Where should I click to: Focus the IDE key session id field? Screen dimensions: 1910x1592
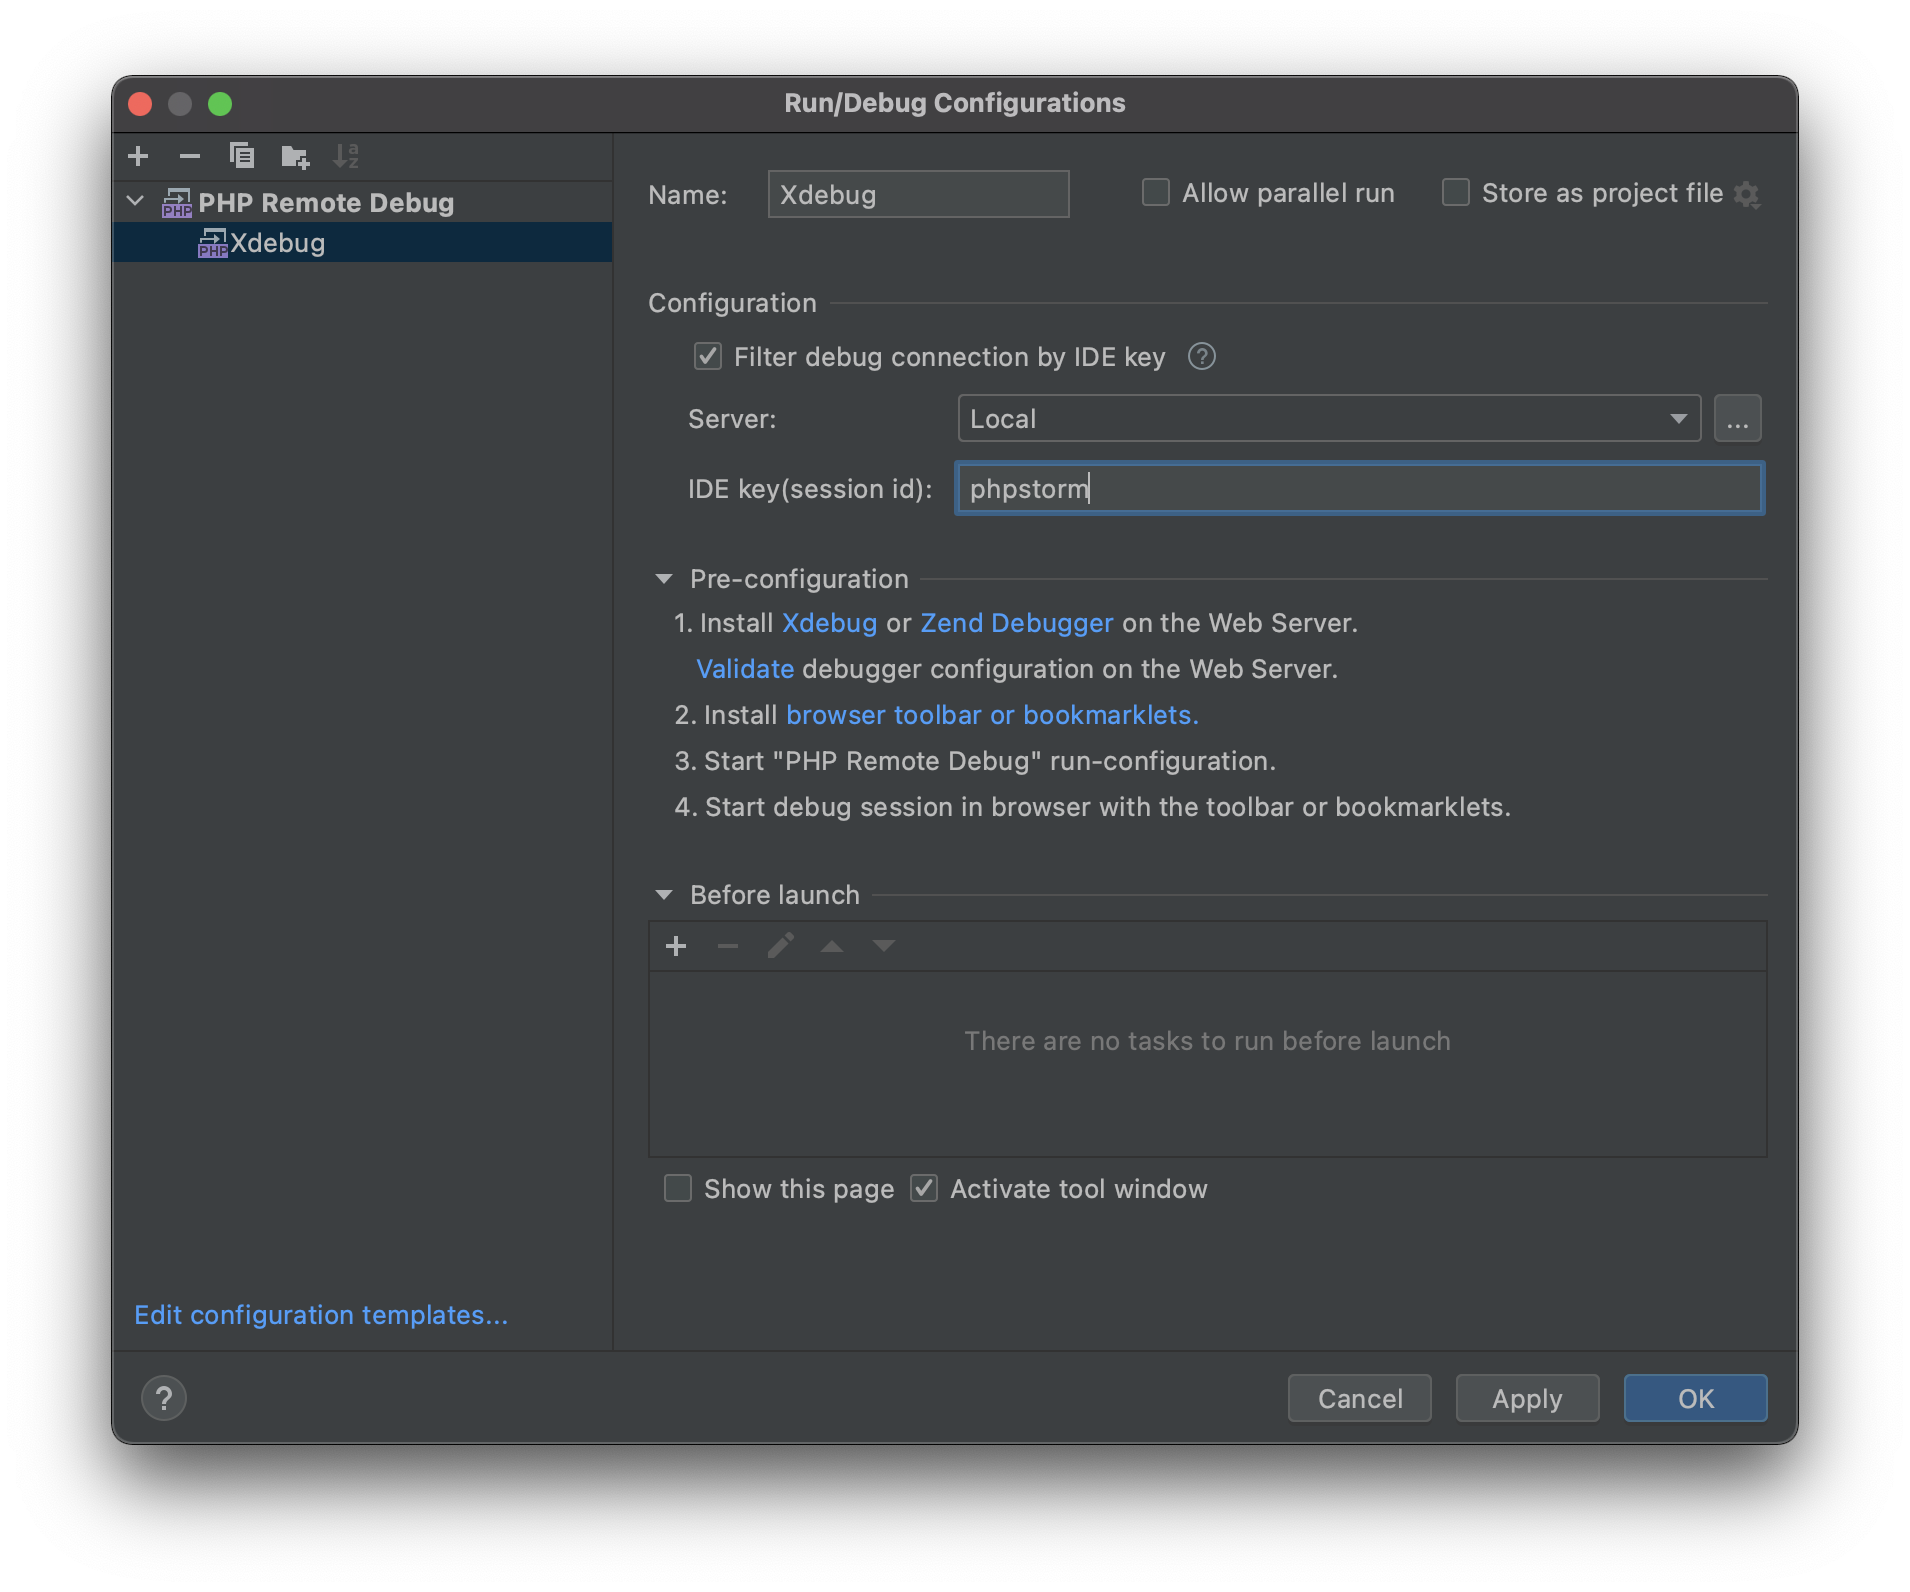tap(1359, 489)
